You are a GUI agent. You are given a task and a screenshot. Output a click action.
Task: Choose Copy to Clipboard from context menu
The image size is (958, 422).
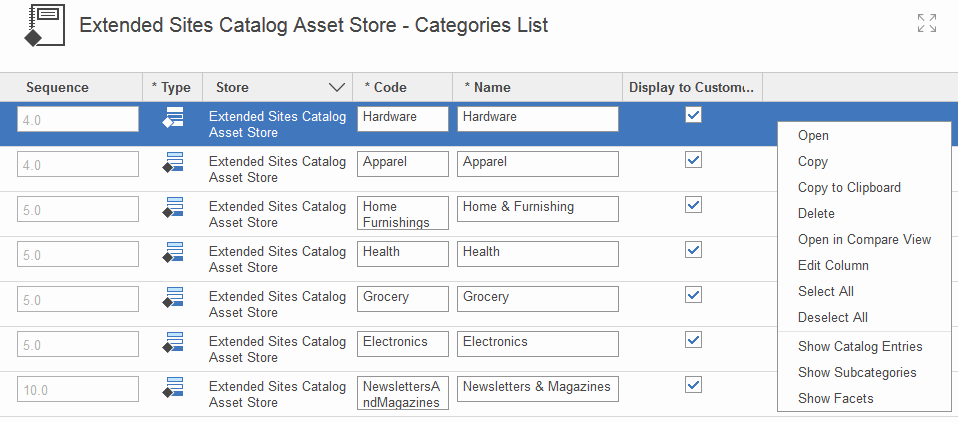click(x=849, y=188)
